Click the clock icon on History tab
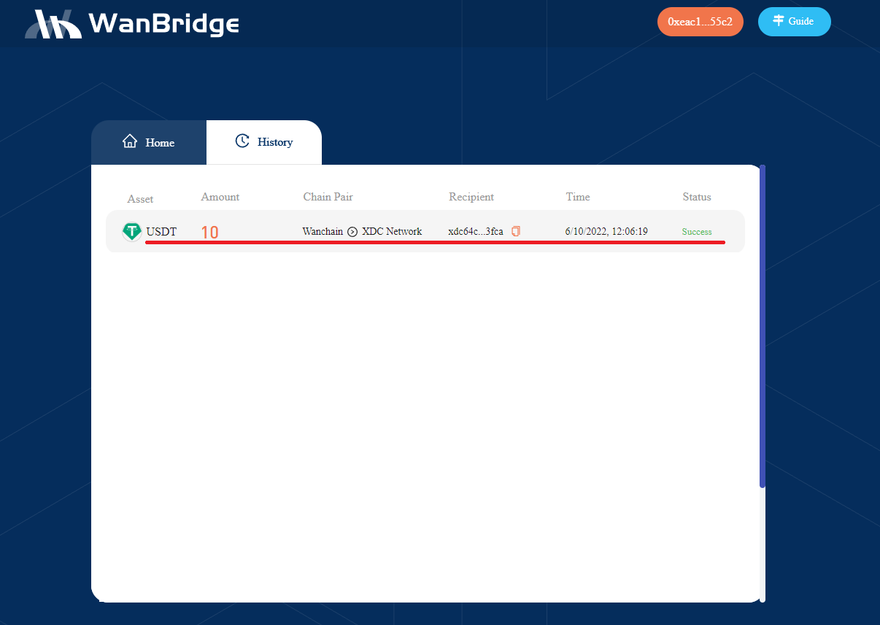This screenshot has height=625, width=880. (x=242, y=141)
